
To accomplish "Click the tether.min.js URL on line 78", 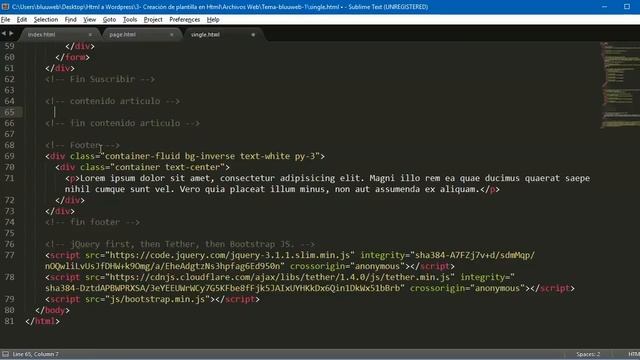I will (x=280, y=278).
